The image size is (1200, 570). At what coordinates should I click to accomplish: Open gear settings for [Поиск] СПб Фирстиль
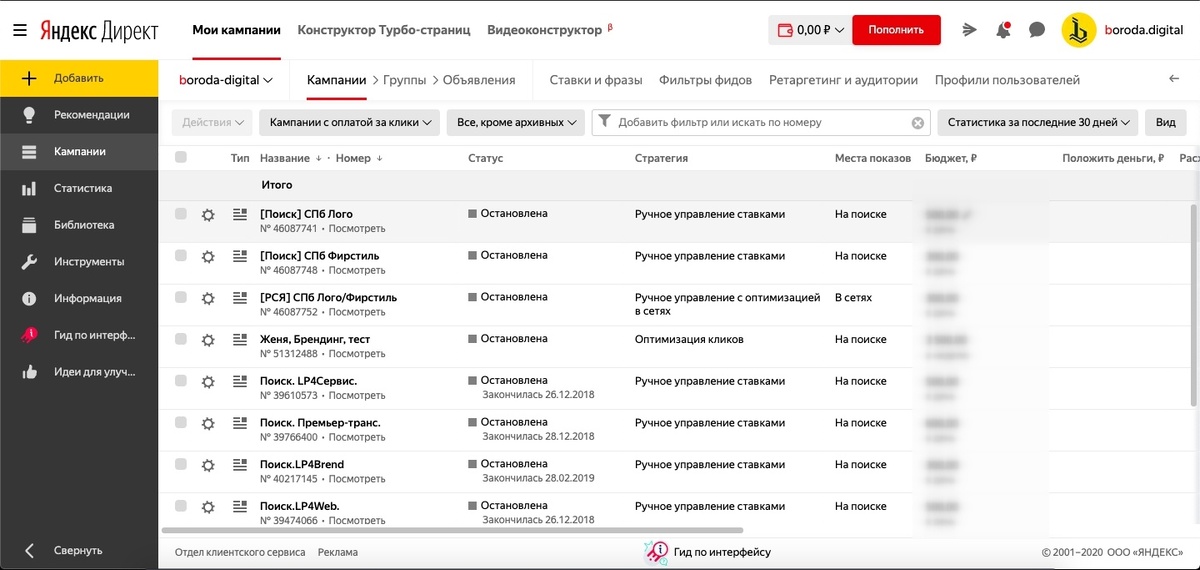(x=208, y=256)
